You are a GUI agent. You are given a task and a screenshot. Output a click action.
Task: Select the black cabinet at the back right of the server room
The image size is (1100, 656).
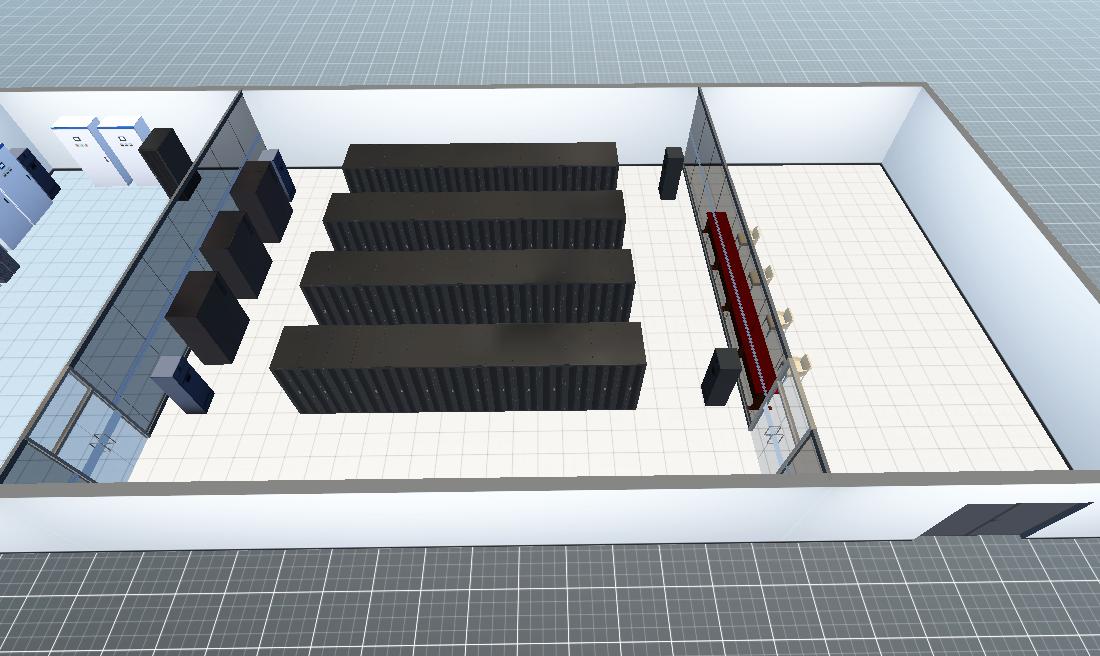pyautogui.click(x=672, y=172)
